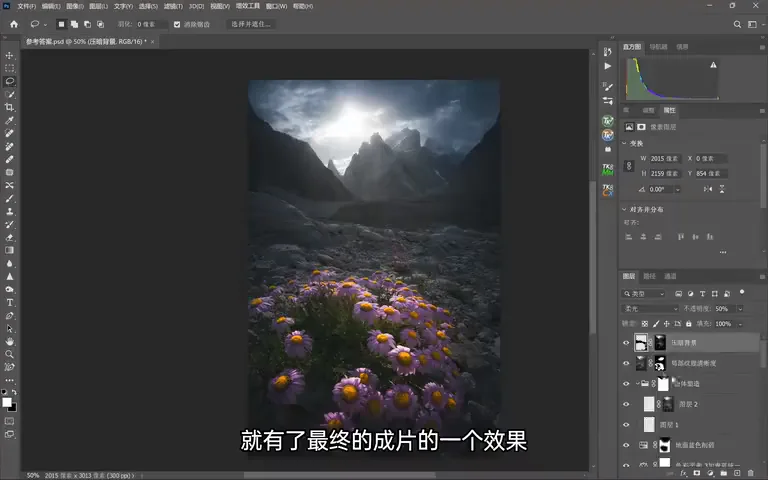Viewport: 768px width, 480px height.
Task: Hide the 图层 1 layer
Action: [x=626, y=425]
